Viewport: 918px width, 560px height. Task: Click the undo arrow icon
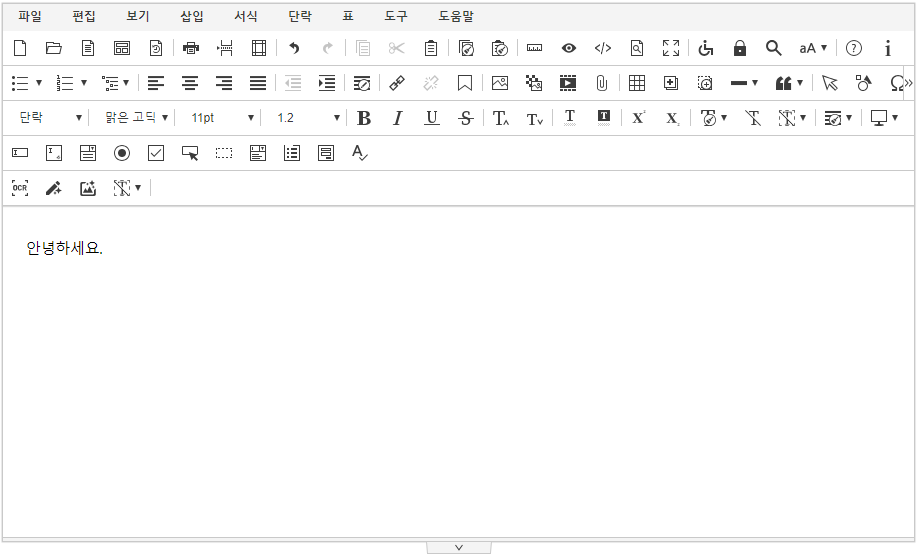coord(294,48)
